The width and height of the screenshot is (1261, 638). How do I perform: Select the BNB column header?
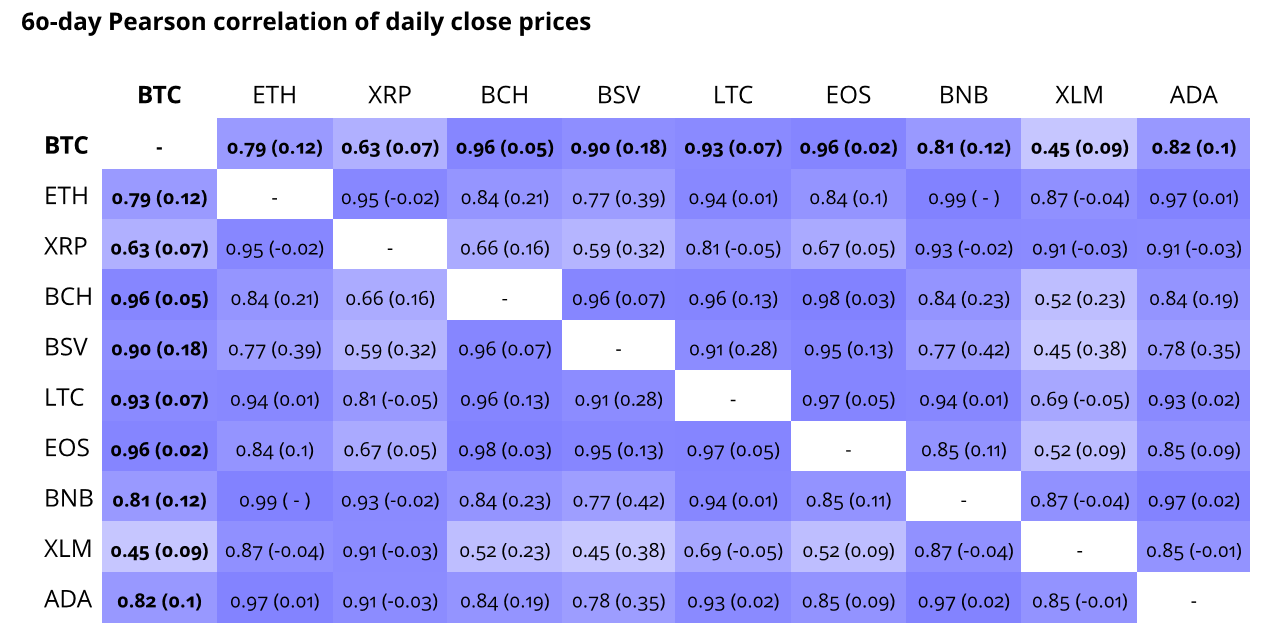coord(964,95)
